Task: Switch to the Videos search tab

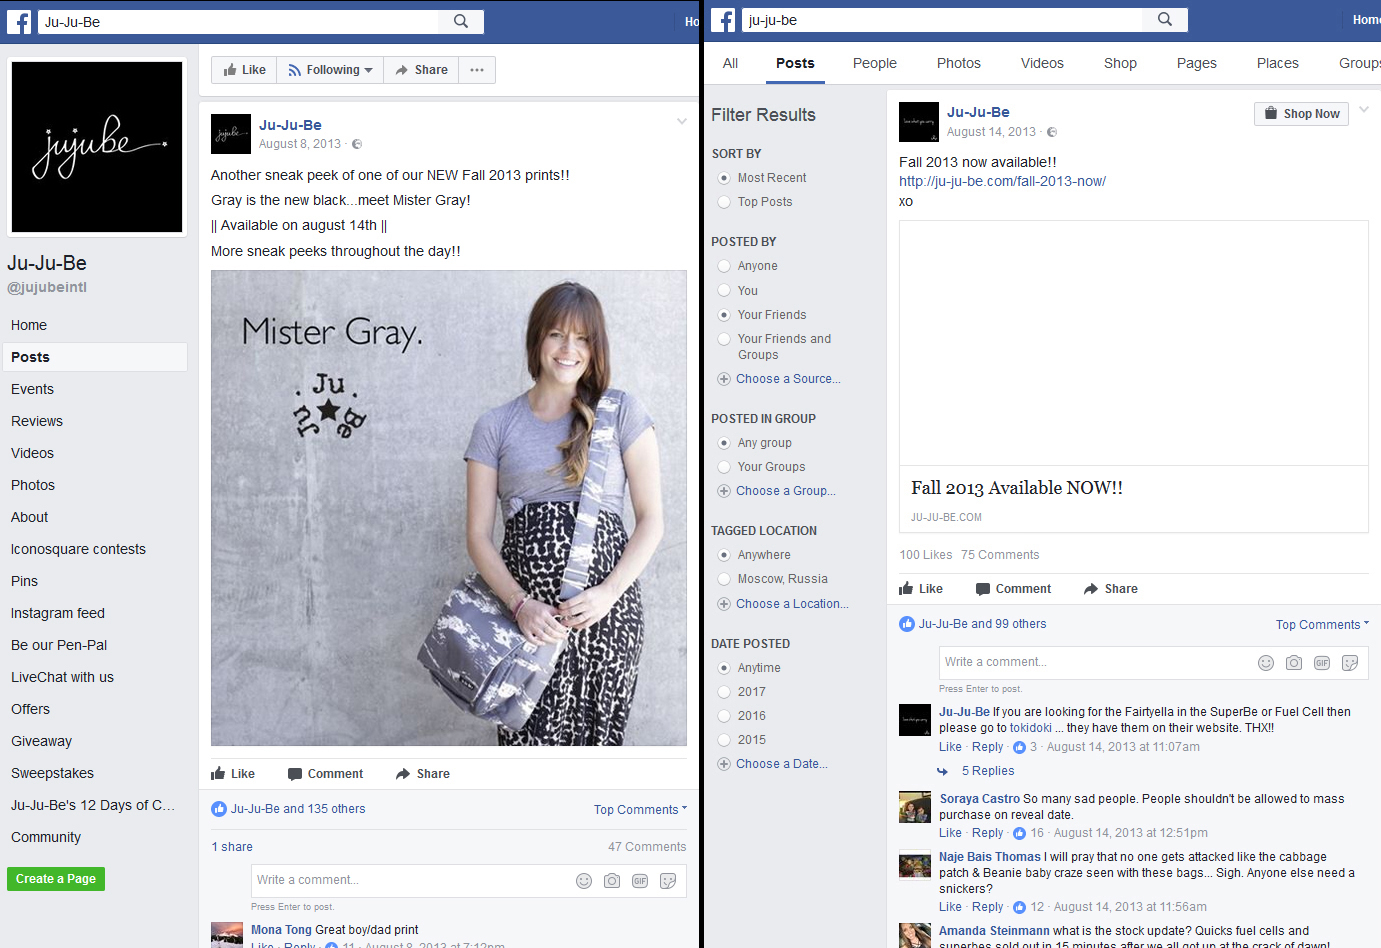Action: pos(1042,63)
